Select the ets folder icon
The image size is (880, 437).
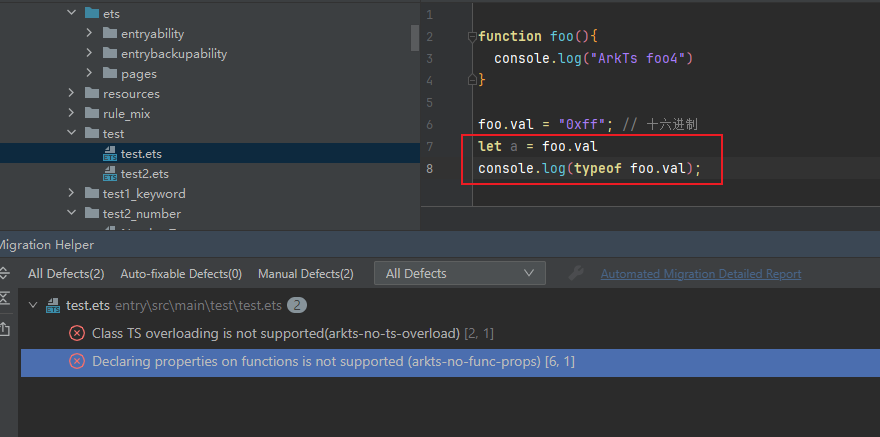[91, 13]
